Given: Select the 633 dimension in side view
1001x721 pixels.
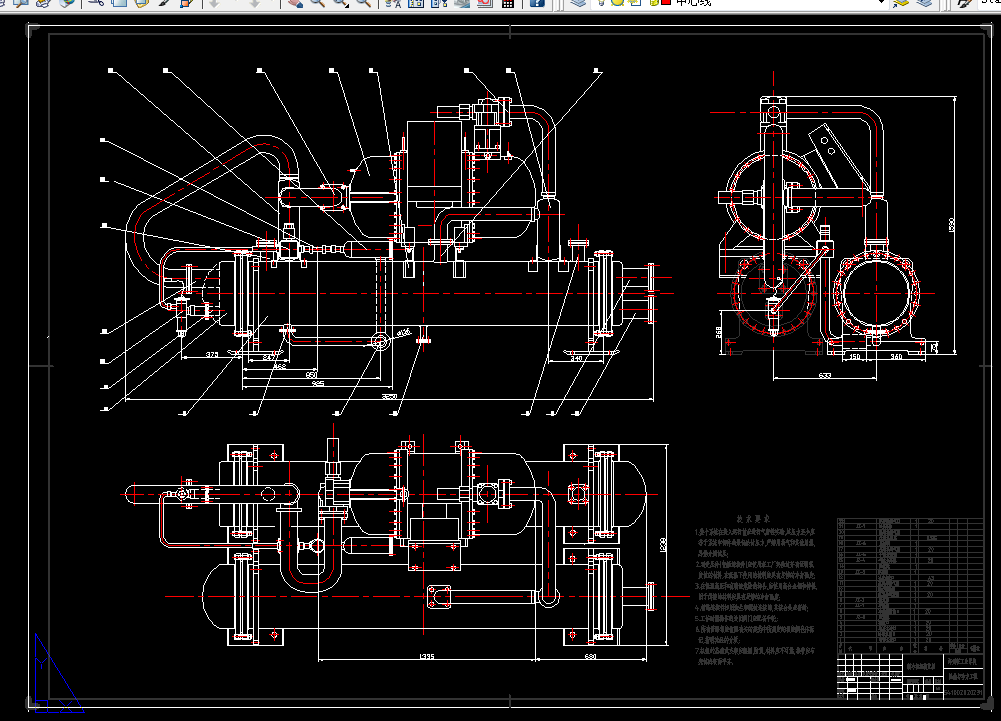Looking at the screenshot, I should pos(825,376).
